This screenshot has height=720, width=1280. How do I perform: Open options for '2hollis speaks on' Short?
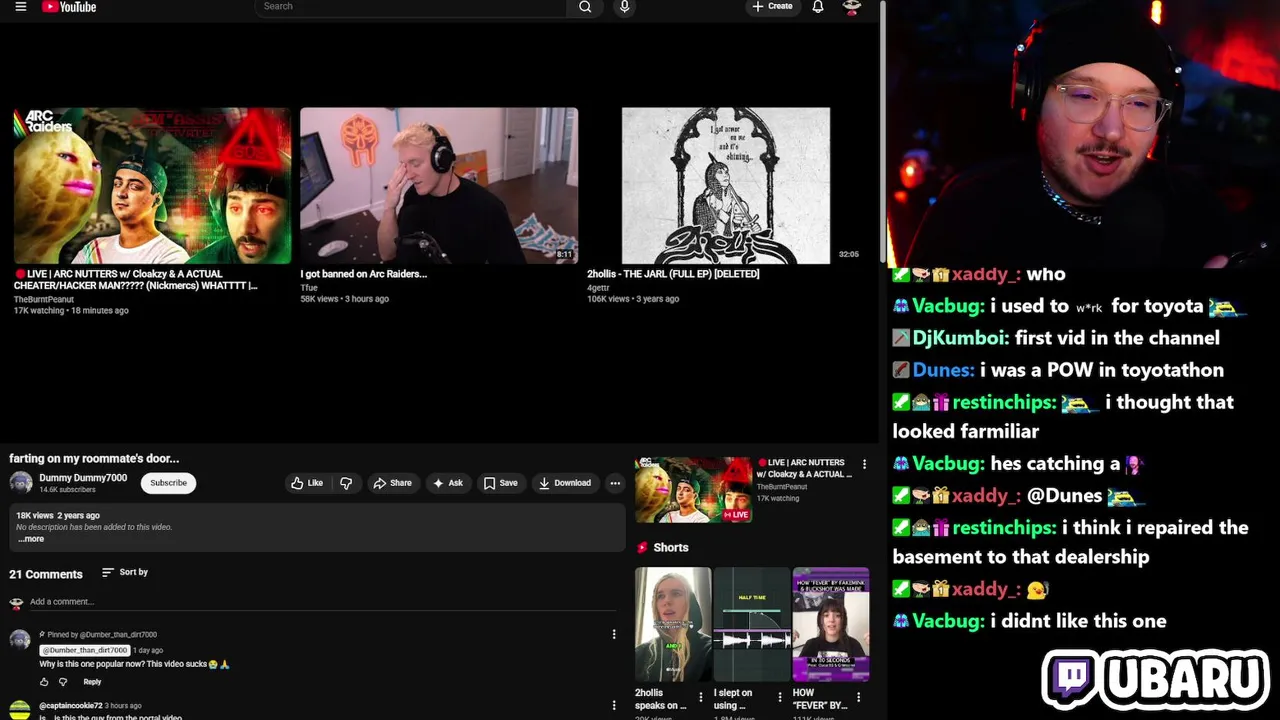click(700, 697)
